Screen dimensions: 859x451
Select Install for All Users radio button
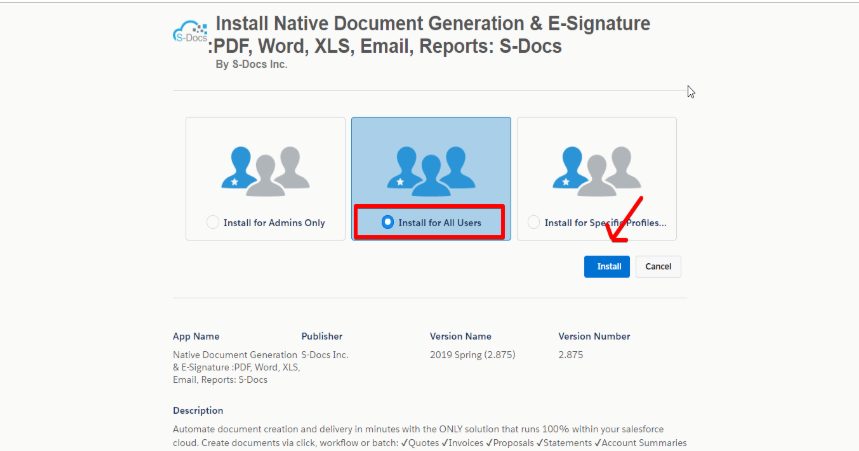click(x=387, y=222)
